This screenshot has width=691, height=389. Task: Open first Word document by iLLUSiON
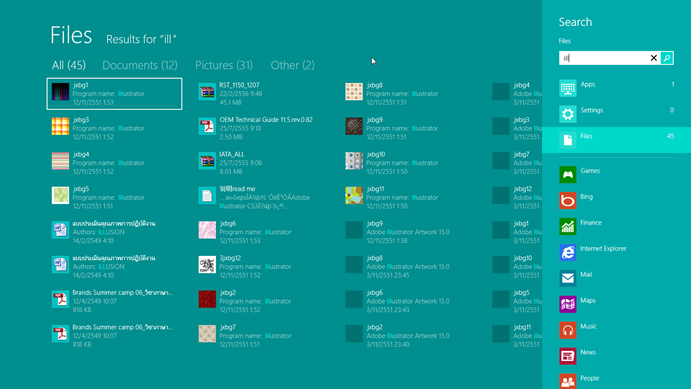pyautogui.click(x=60, y=230)
